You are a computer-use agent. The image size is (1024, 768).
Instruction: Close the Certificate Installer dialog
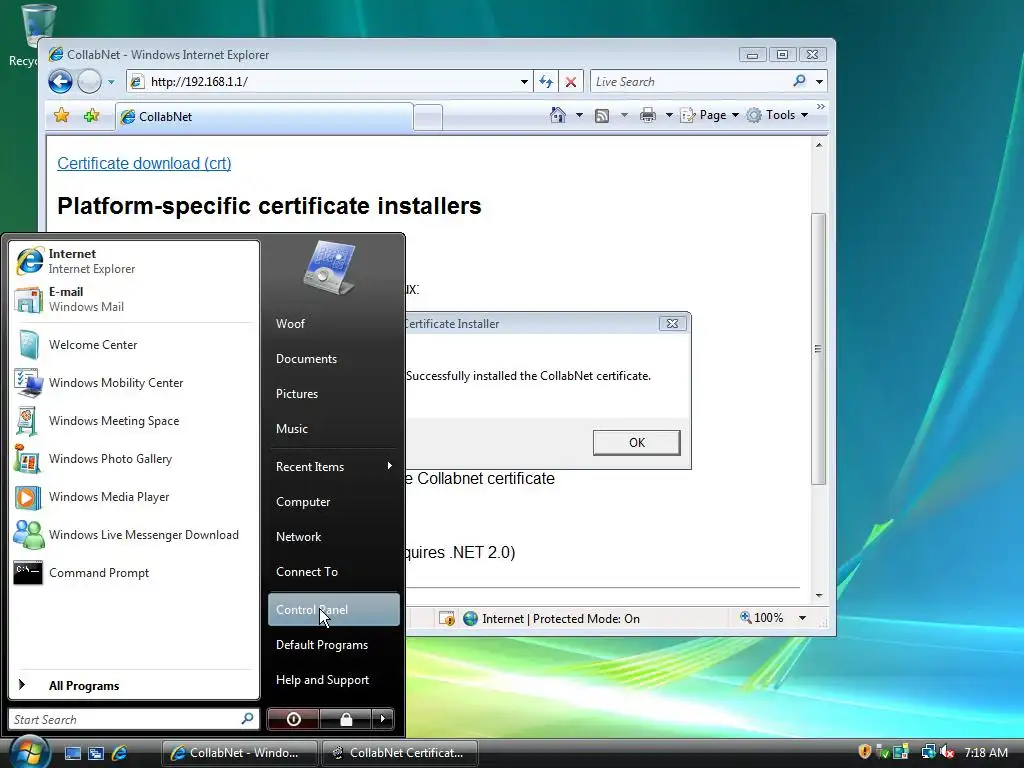coord(672,323)
